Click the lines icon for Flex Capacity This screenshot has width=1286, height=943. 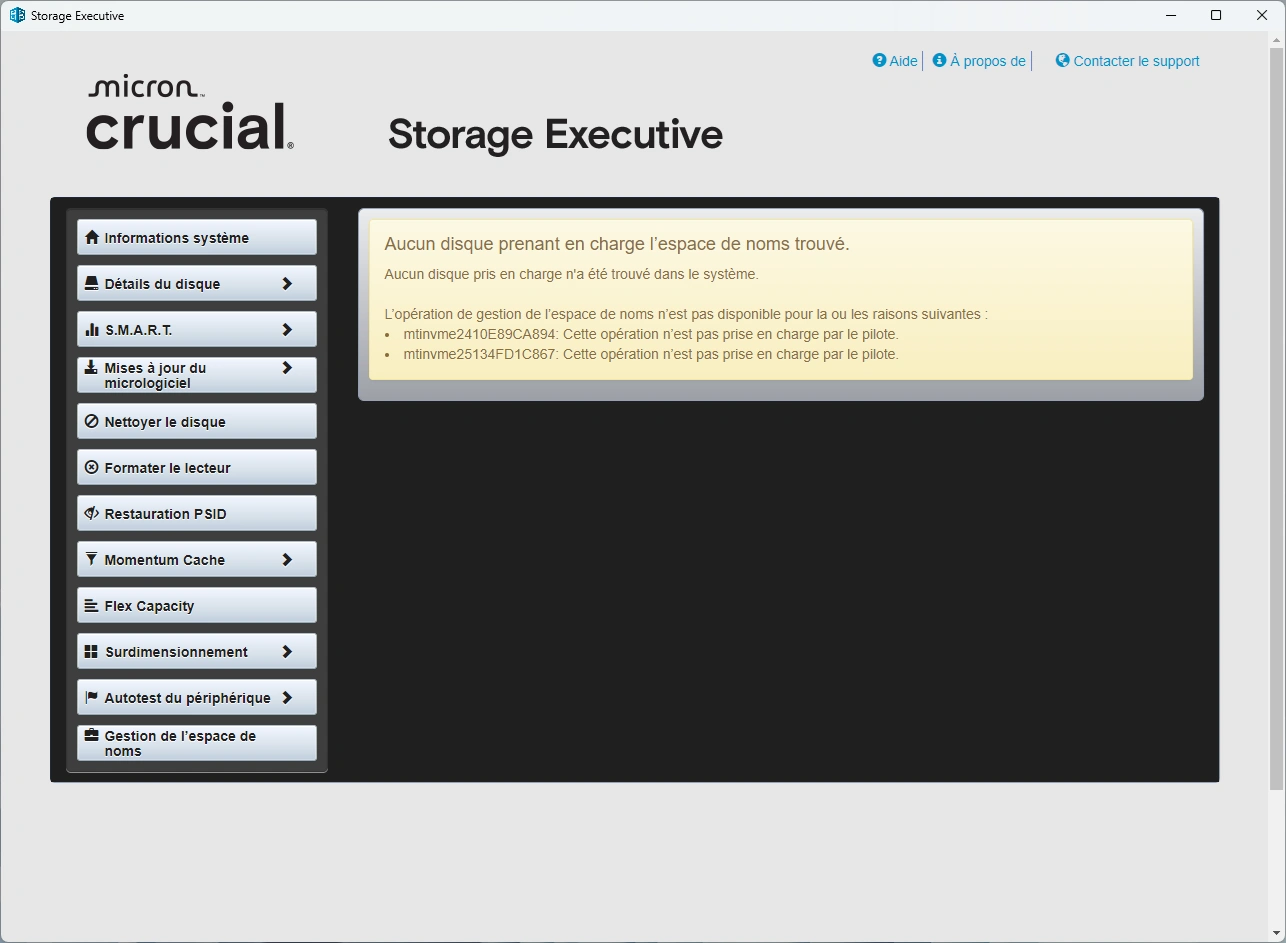pos(92,605)
